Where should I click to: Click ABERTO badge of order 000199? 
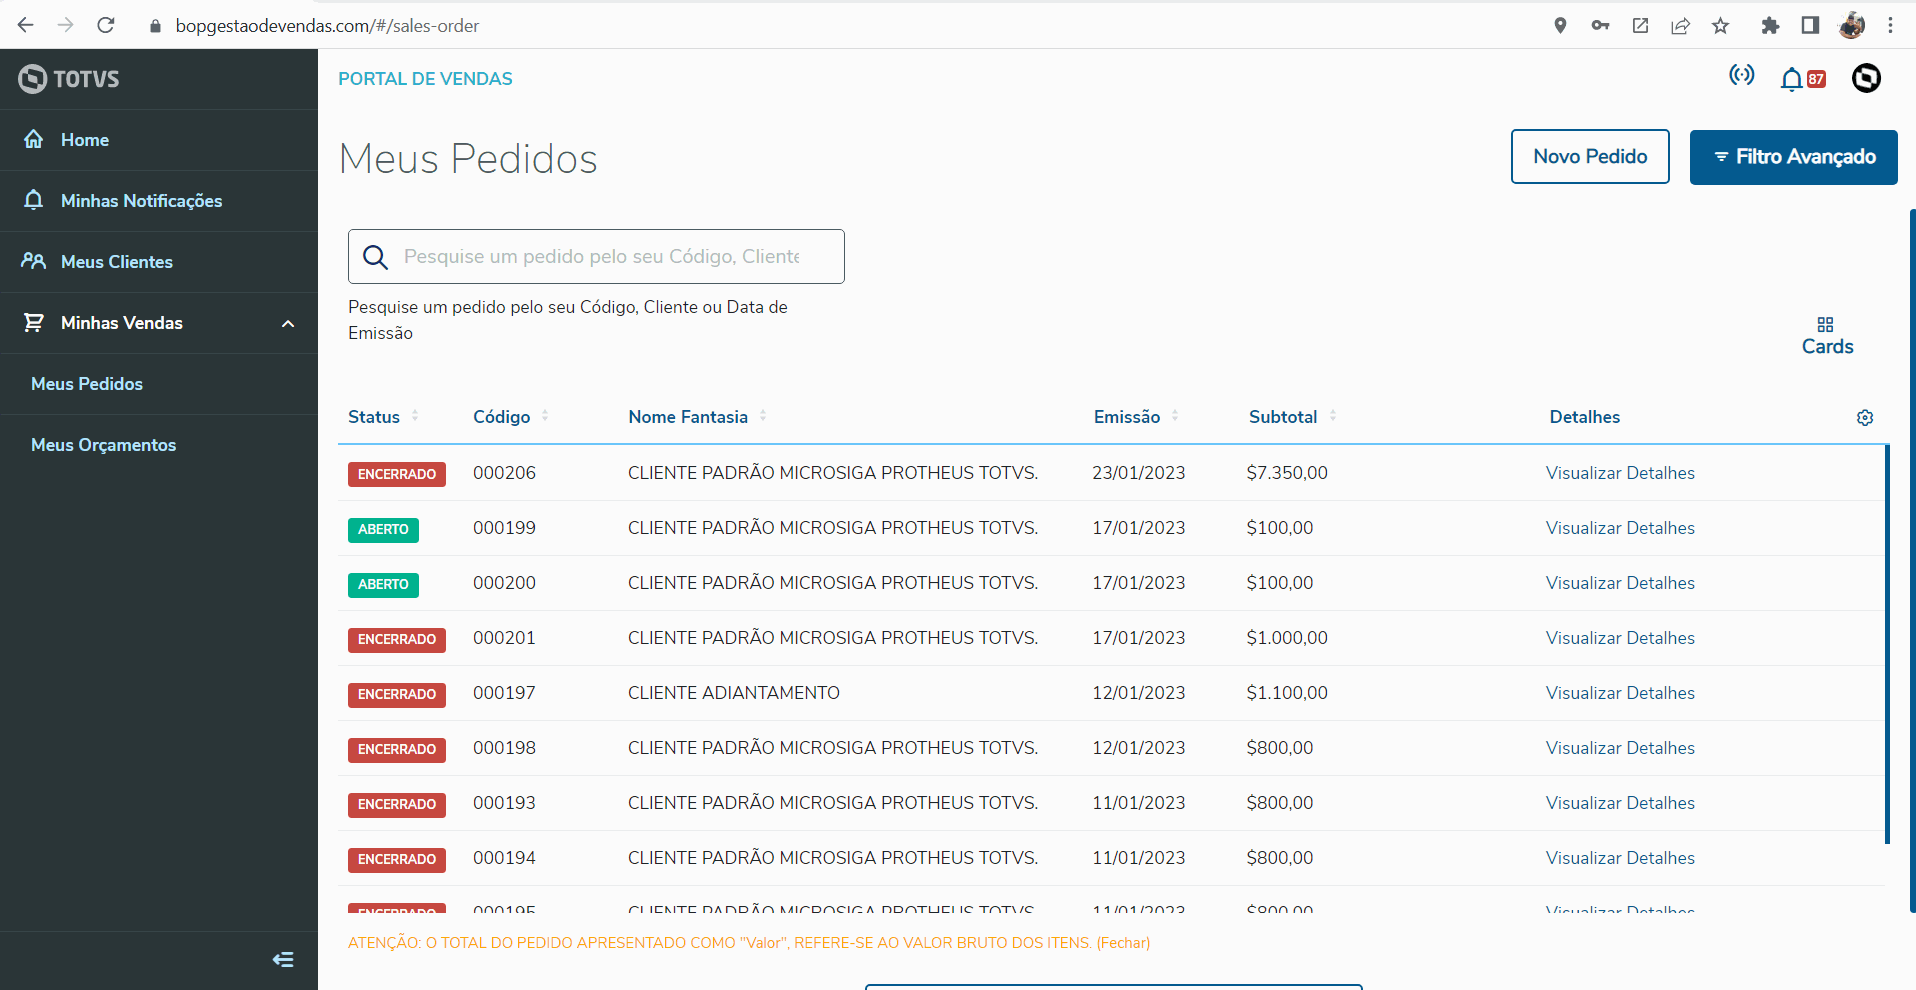(383, 529)
